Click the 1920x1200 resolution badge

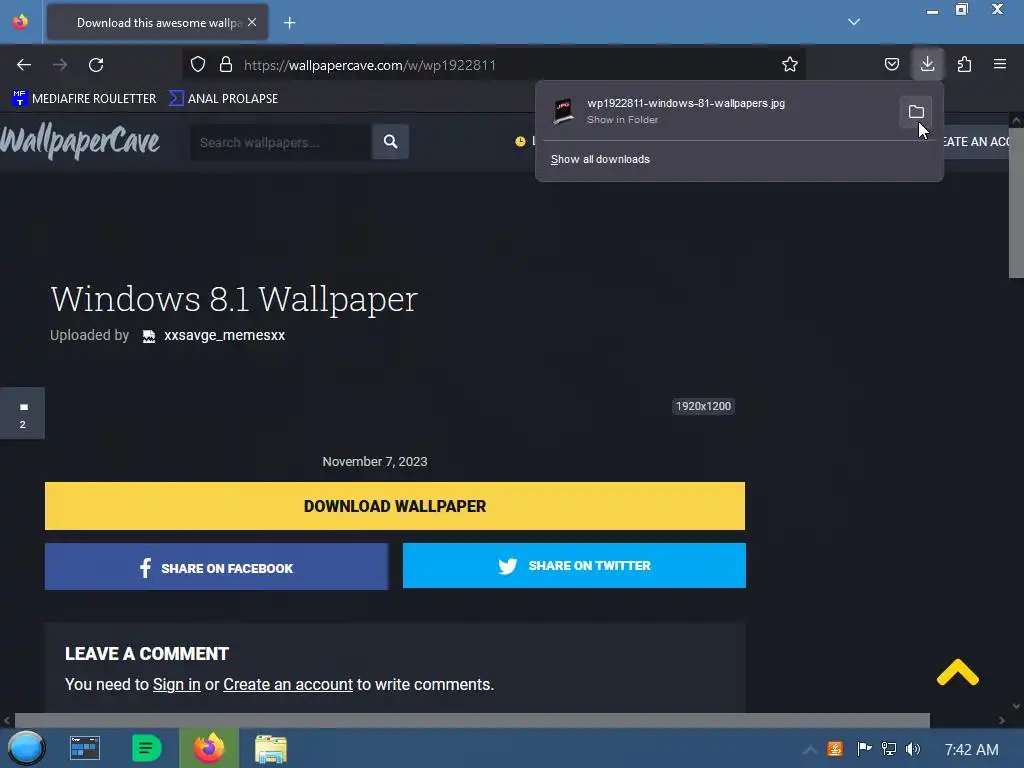[703, 406]
